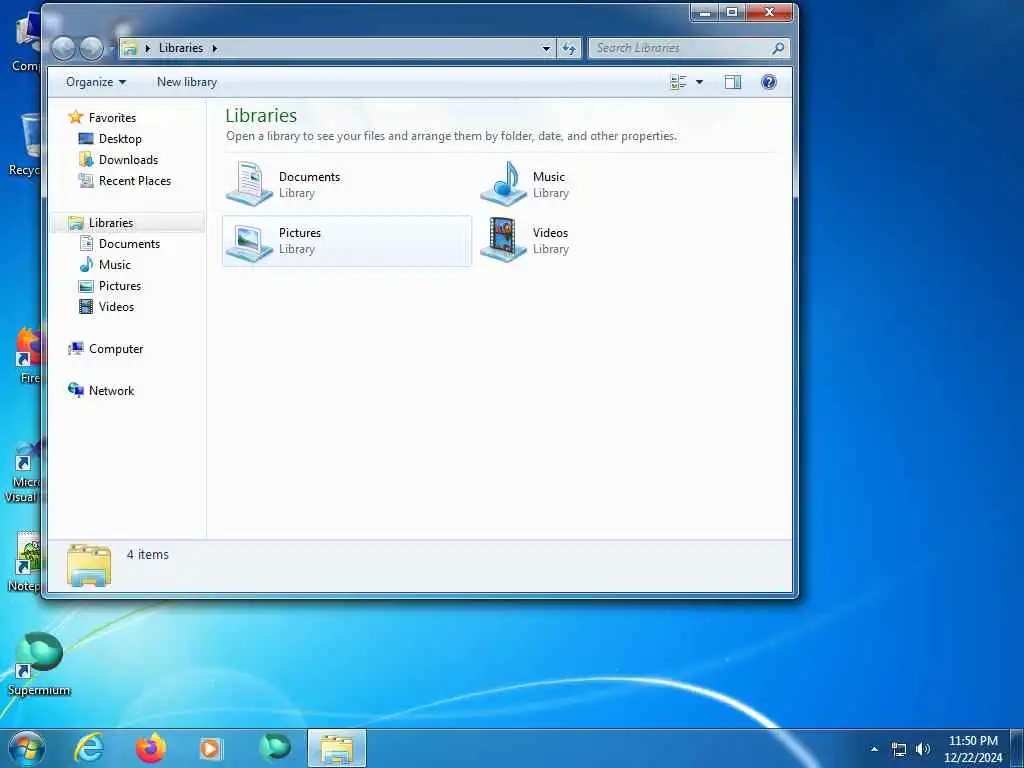Viewport: 1024px width, 768px height.
Task: Open Windows Media Player from taskbar
Action: coord(211,748)
